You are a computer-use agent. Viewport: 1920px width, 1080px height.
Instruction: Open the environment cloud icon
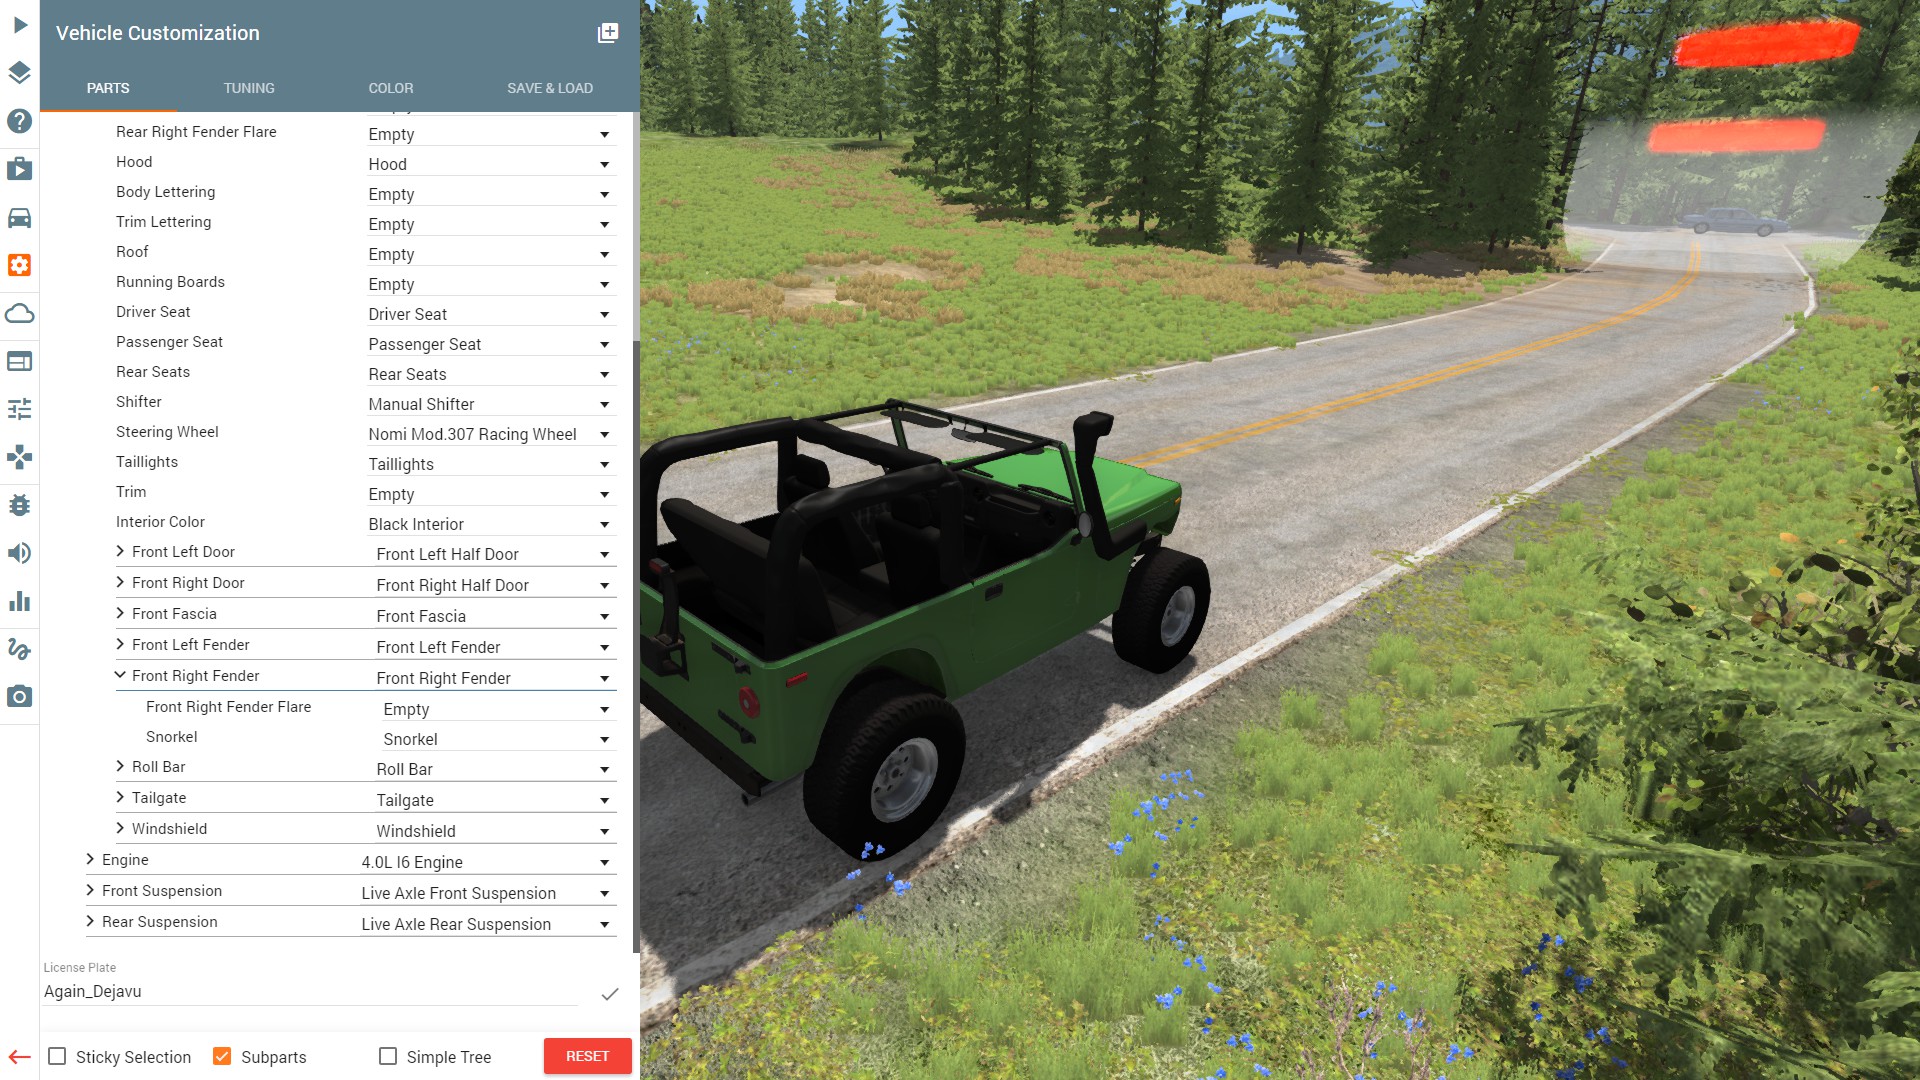pyautogui.click(x=20, y=313)
